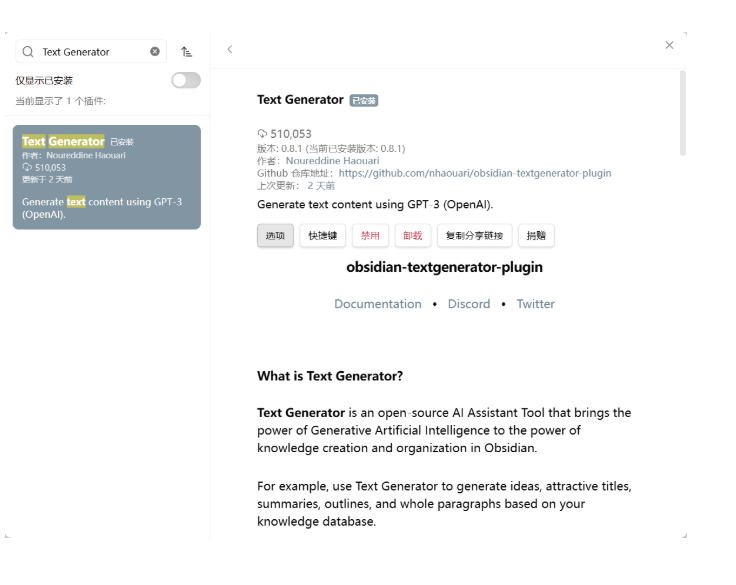Image resolution: width=736 pixels, height=585 pixels.
Task: Uninstall the plugin with 卸载 button
Action: point(413,235)
